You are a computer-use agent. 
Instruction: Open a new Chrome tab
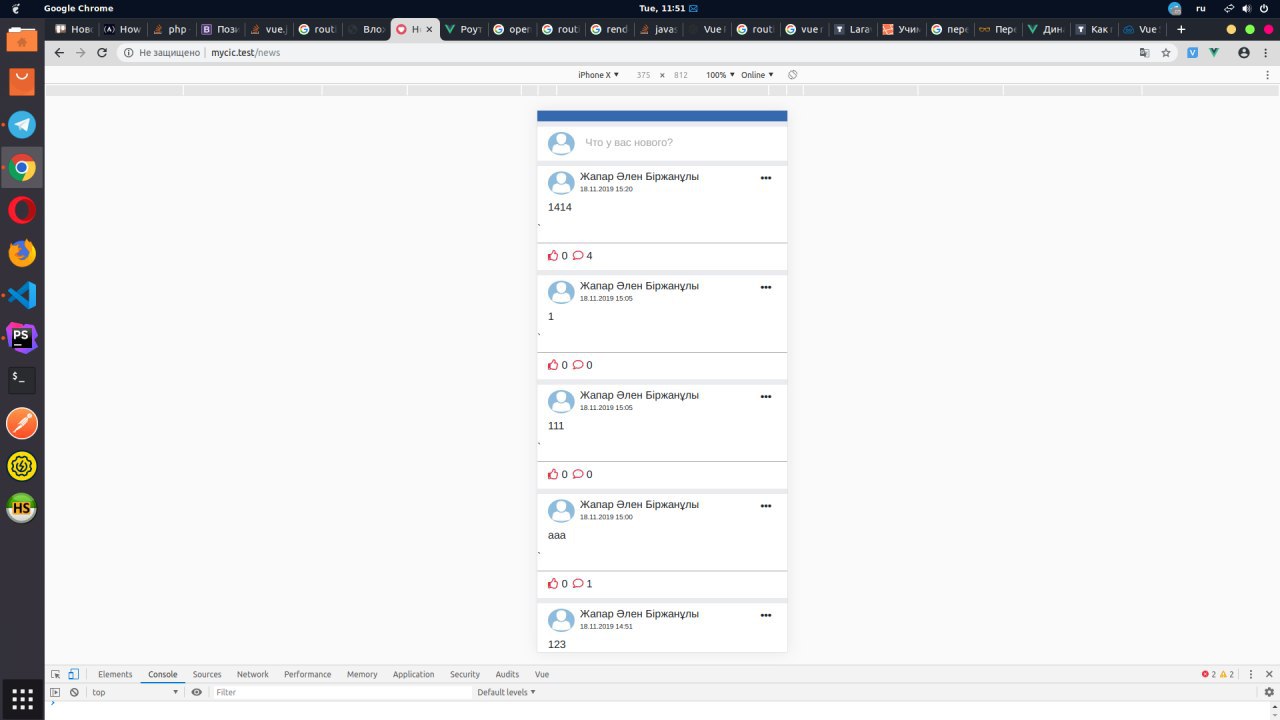(1181, 29)
